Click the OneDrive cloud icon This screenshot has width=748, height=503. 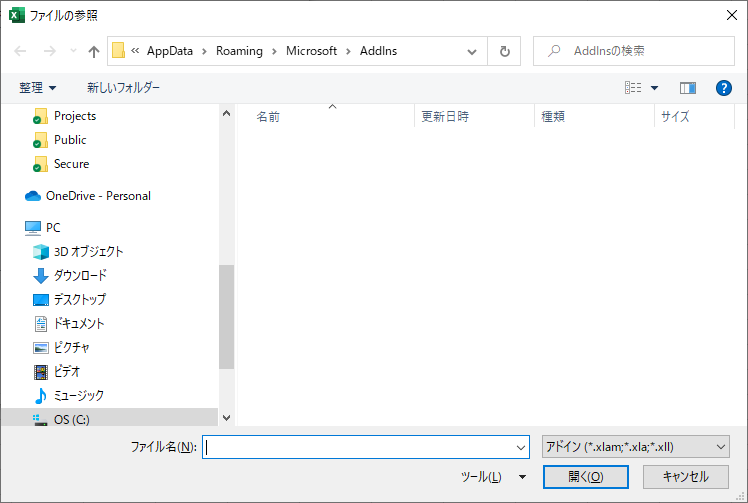click(33, 196)
